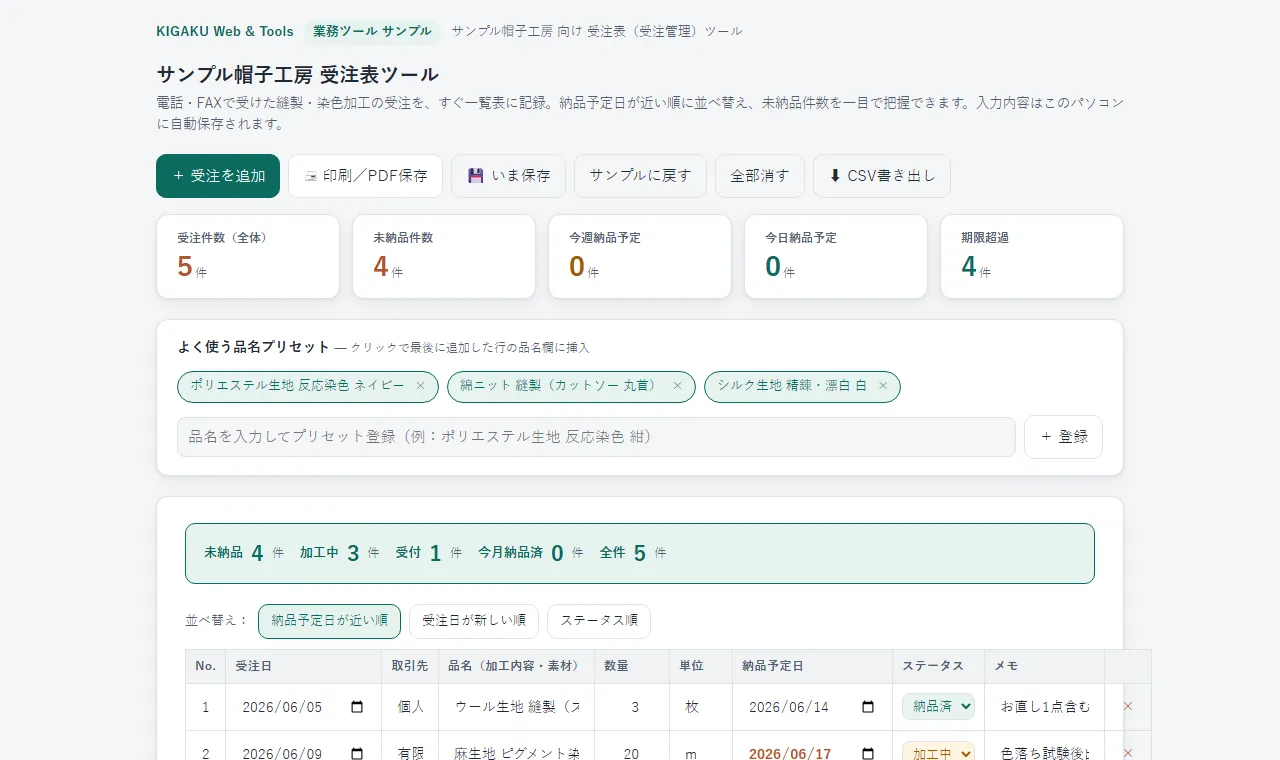
Task: Insert preset 綿ニット 縫製（カットソー 丸首）
Action: 559,386
